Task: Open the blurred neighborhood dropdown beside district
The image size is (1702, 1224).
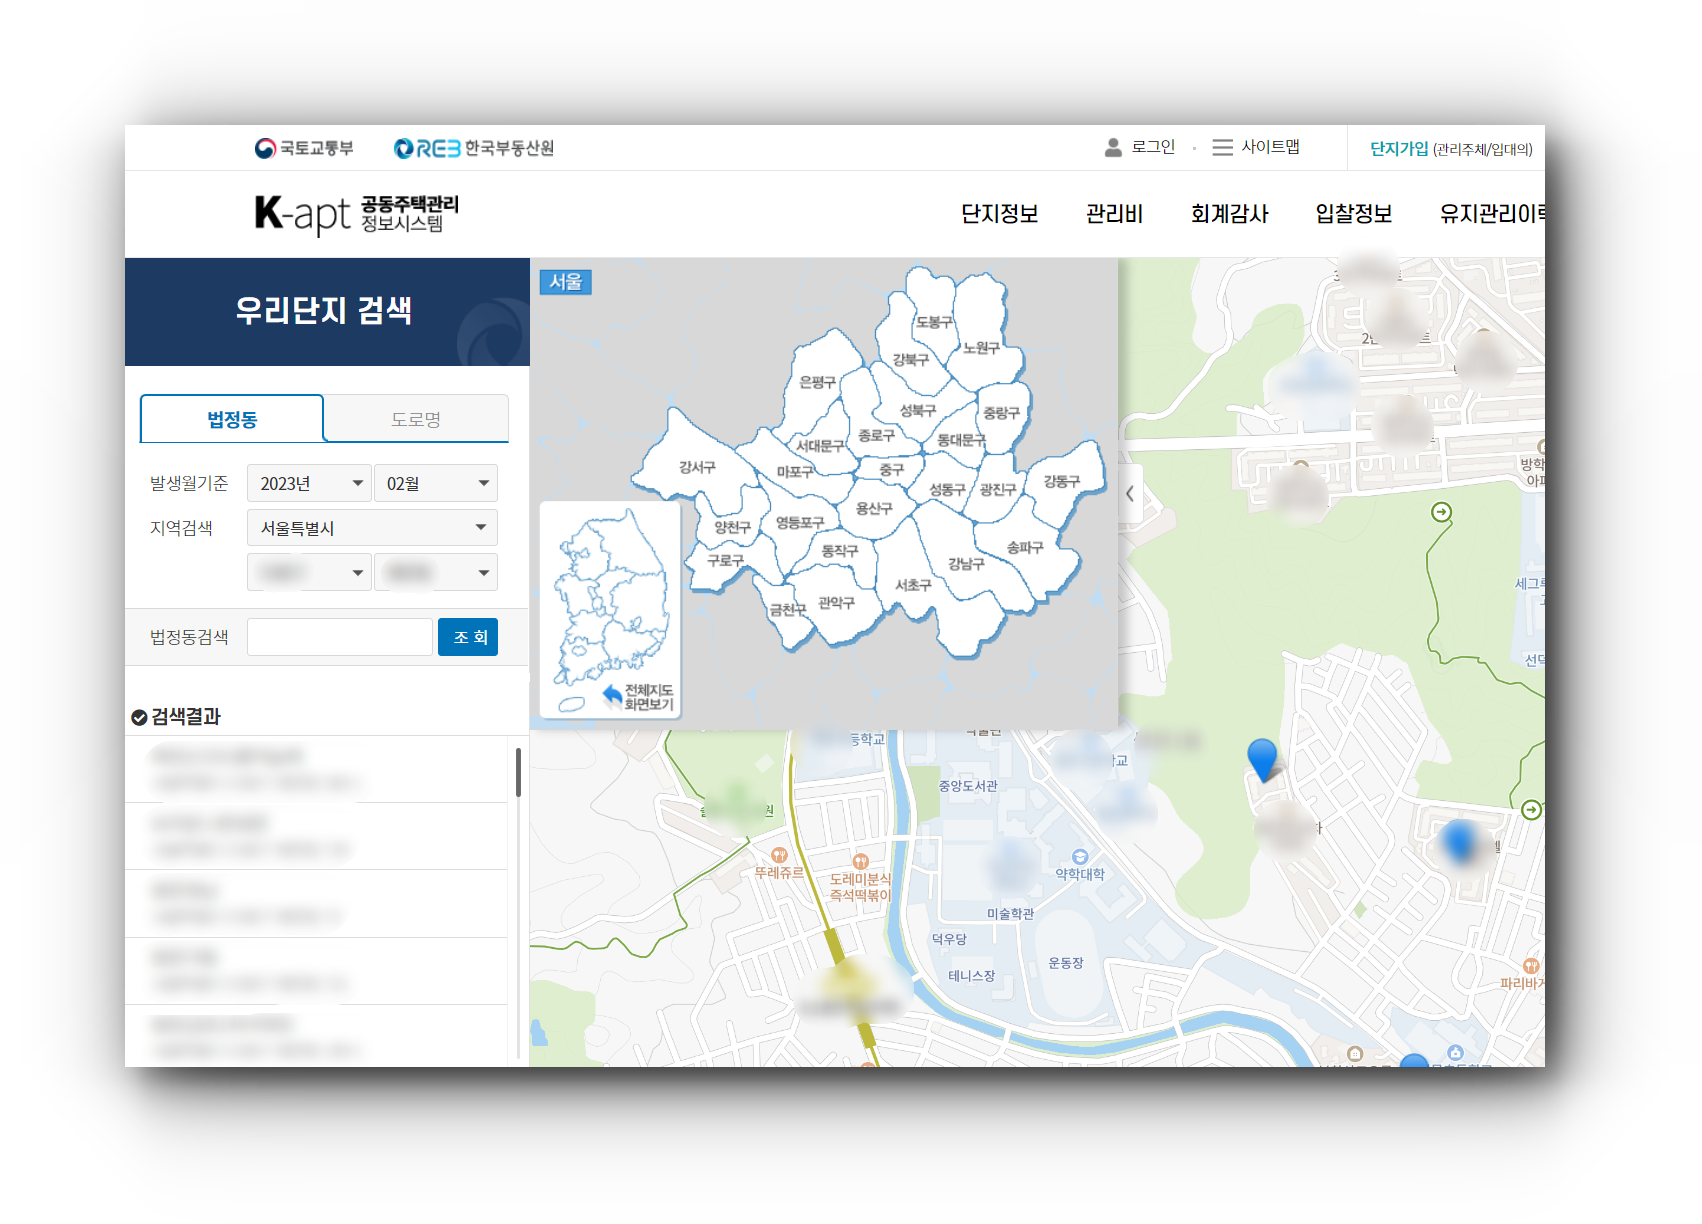Action: (436, 572)
